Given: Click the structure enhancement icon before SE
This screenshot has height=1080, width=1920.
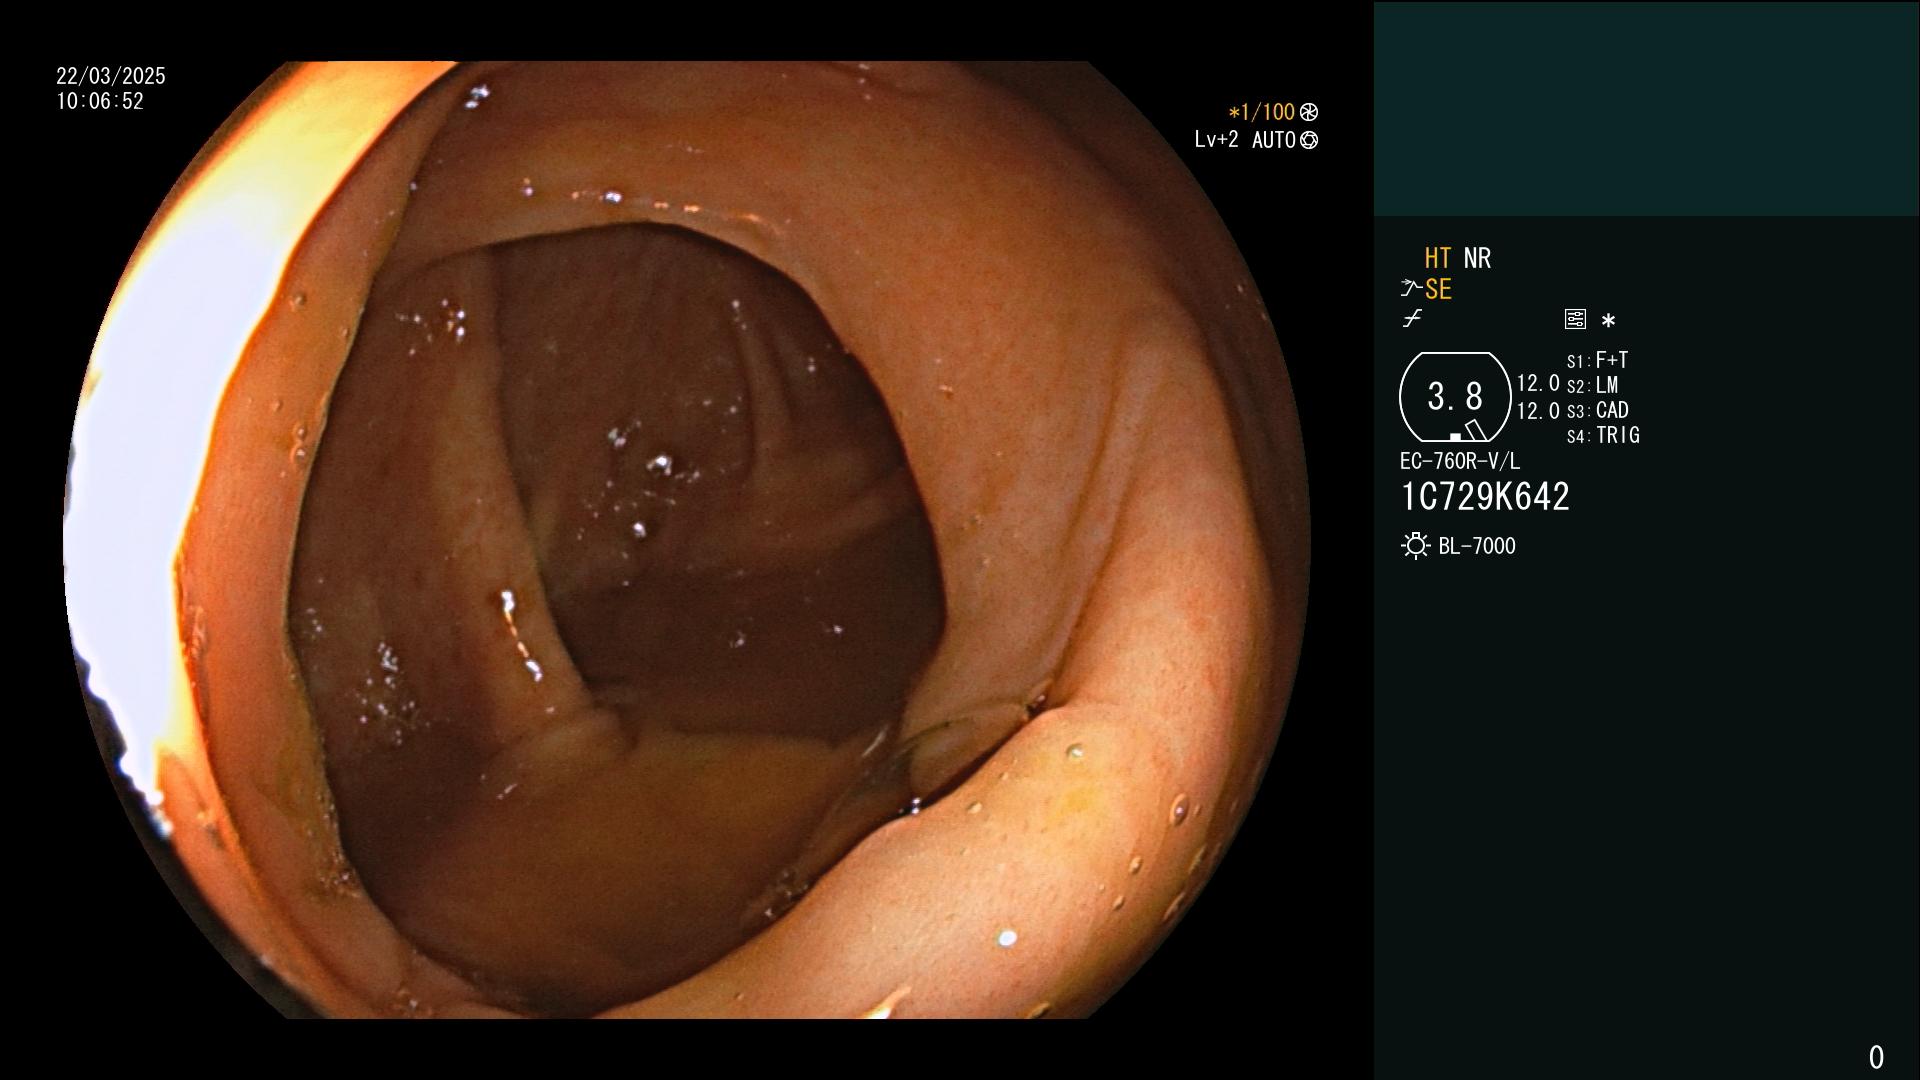Looking at the screenshot, I should pos(1411,289).
